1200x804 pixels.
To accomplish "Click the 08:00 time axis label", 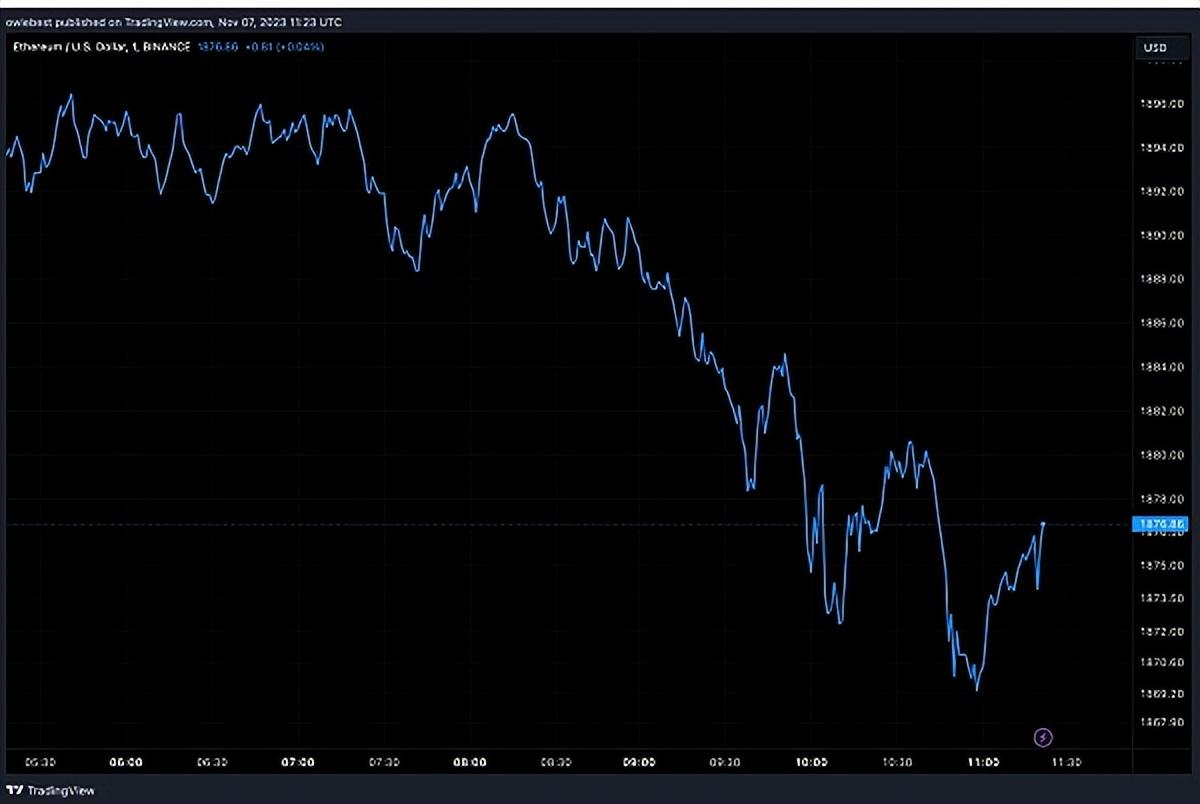I will coord(470,762).
